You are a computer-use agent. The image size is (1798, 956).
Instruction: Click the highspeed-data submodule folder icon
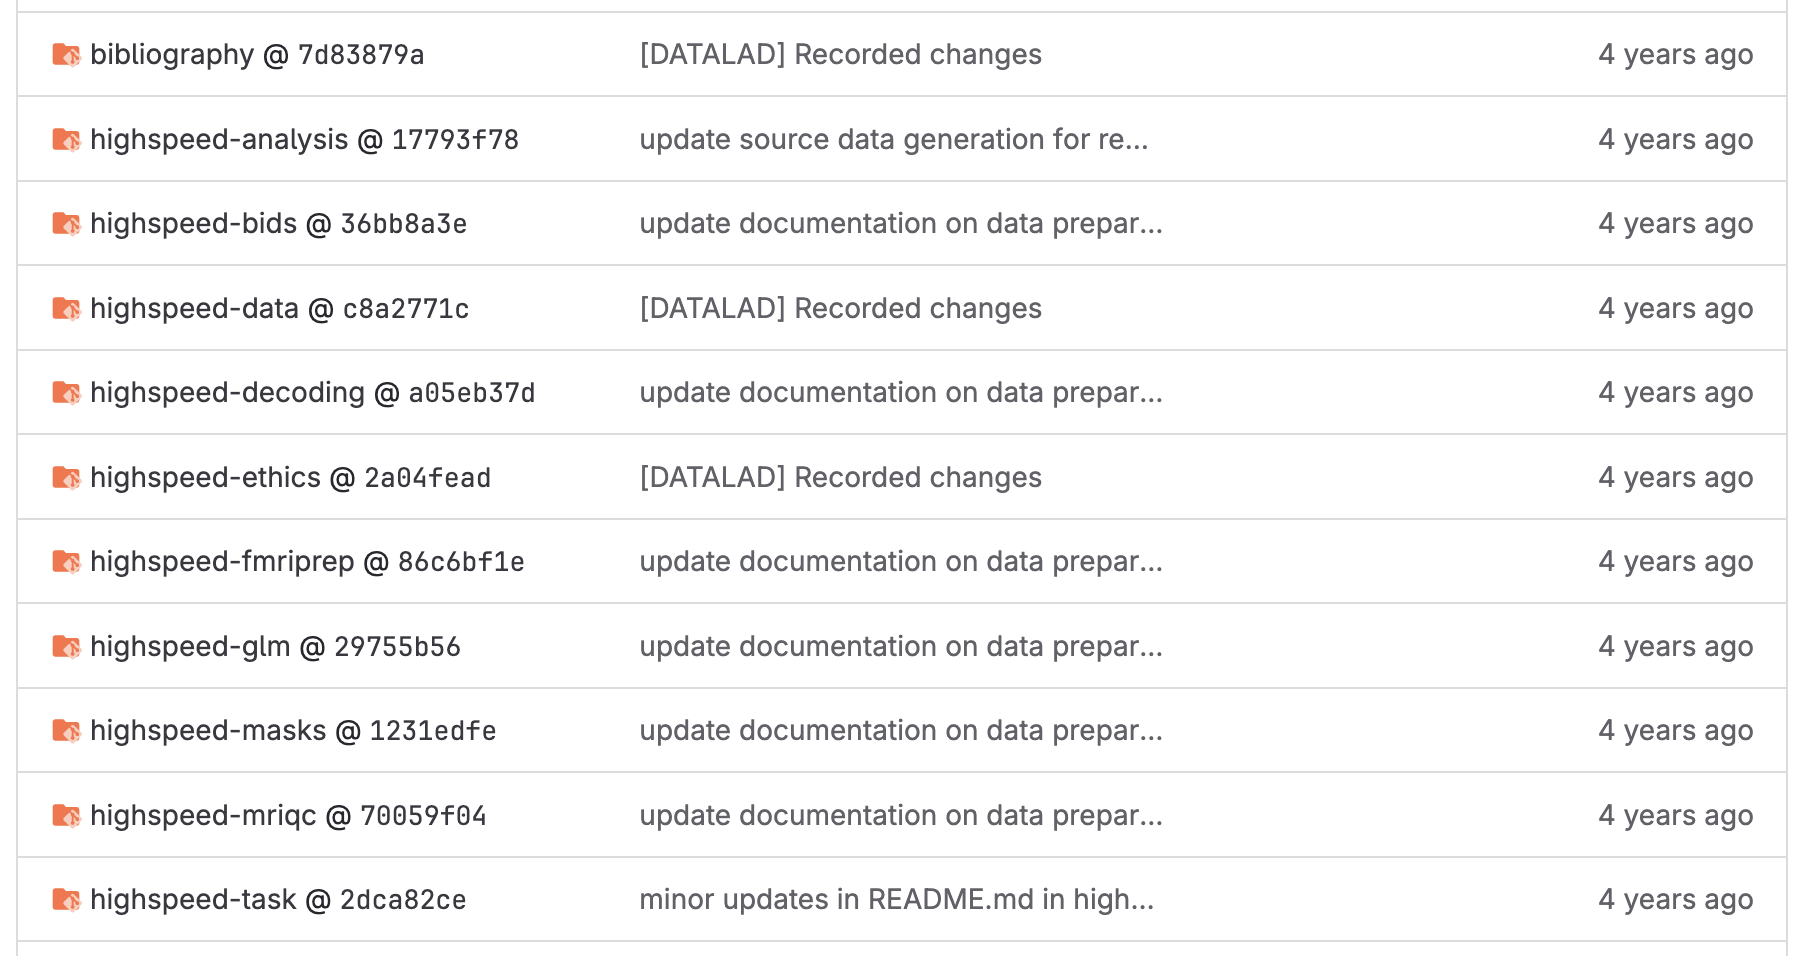point(66,308)
